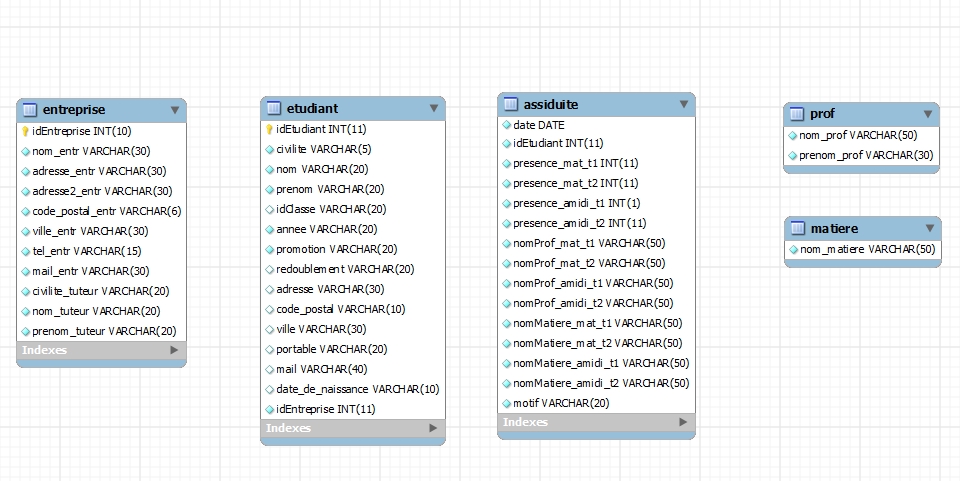This screenshot has width=960, height=481.
Task: Select column civilite_tuteur VARCHAR(20)
Action: pyautogui.click(x=101, y=291)
